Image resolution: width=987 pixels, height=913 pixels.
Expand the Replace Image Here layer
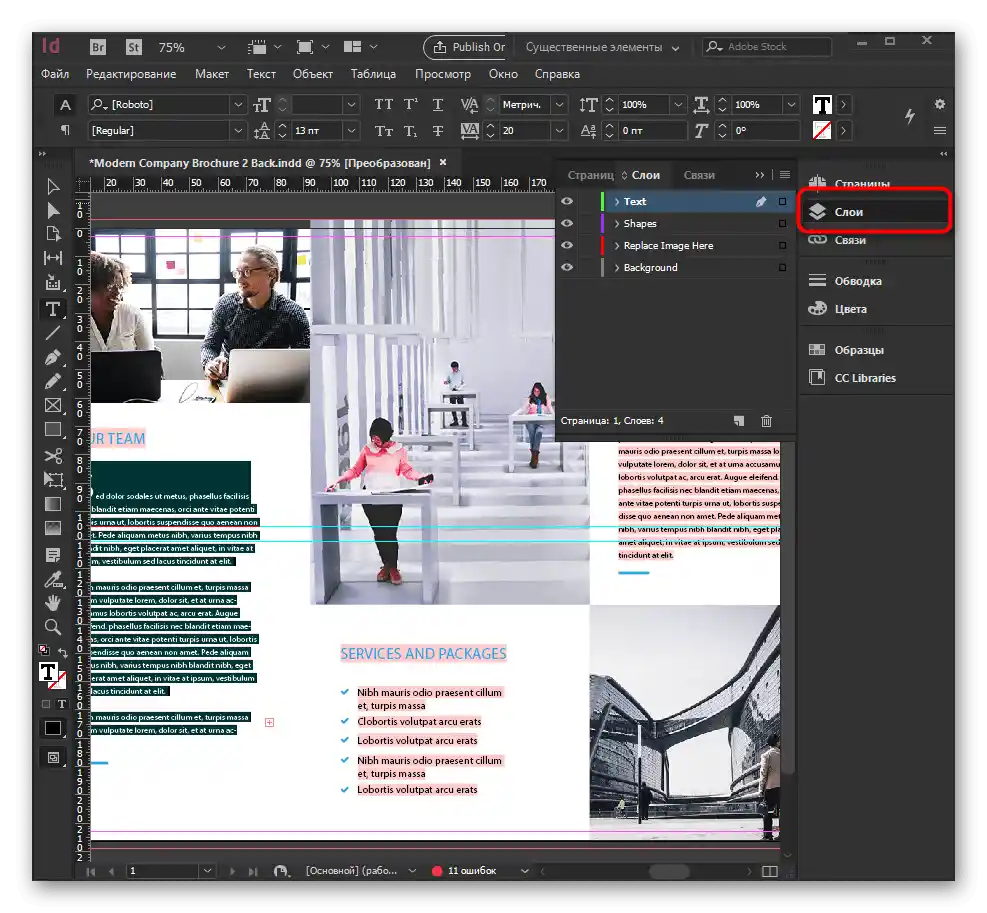pyautogui.click(x=617, y=246)
